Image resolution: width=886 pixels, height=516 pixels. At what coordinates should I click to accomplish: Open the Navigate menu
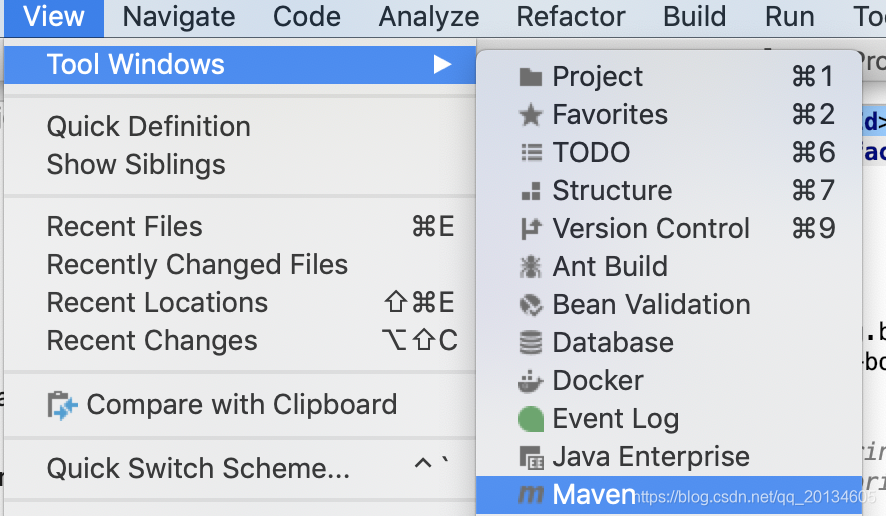tap(179, 17)
